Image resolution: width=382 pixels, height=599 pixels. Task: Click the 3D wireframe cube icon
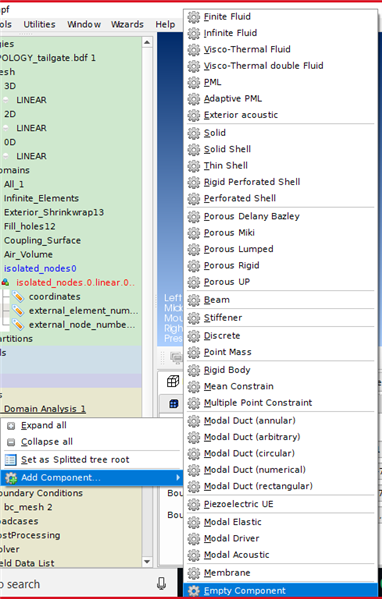[173, 381]
